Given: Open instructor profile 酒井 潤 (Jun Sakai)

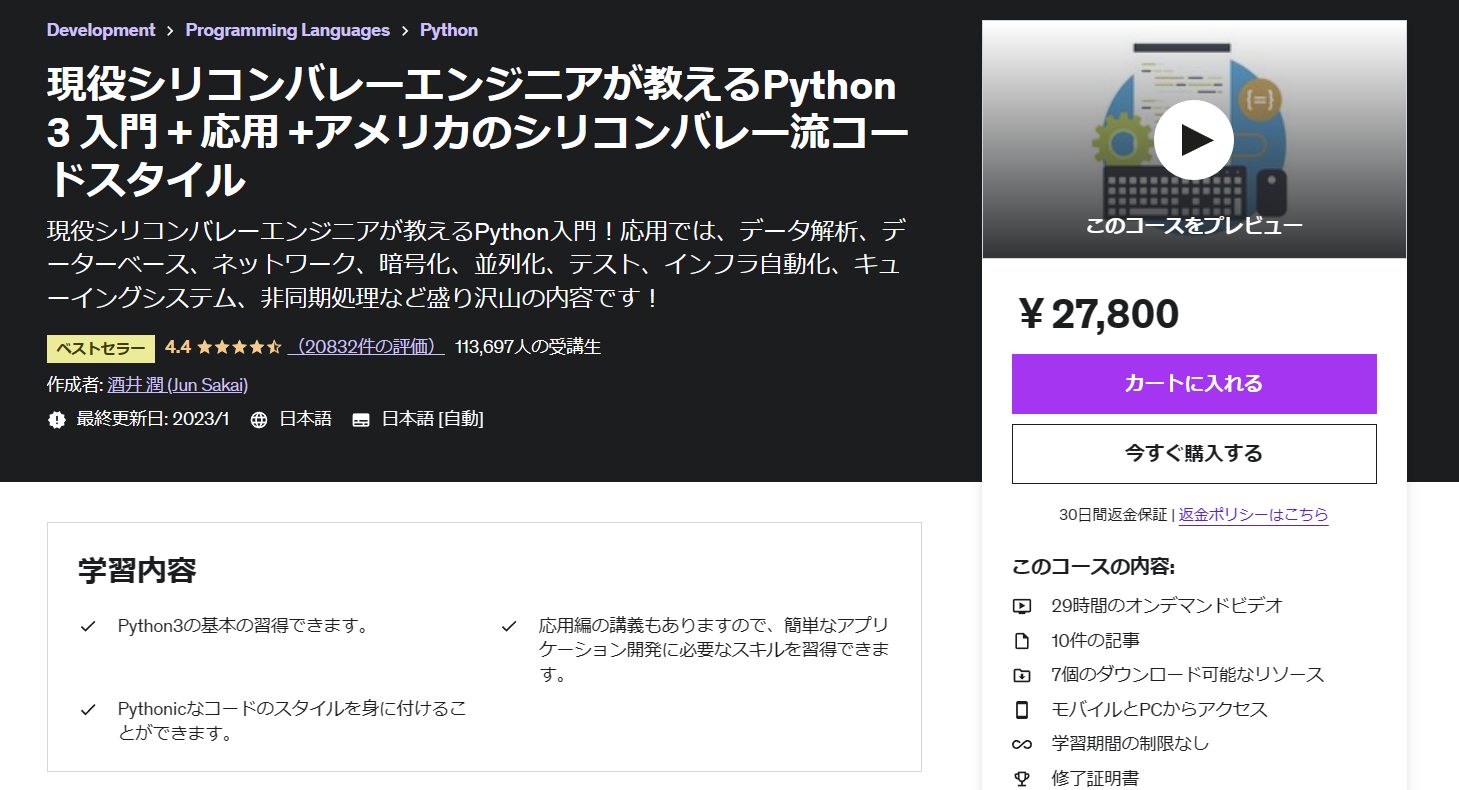Looking at the screenshot, I should tap(176, 384).
